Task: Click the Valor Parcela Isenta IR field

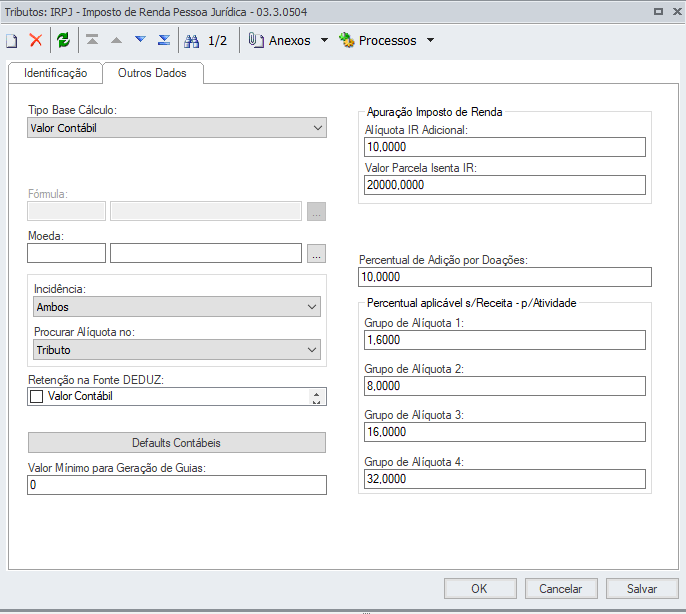Action: [x=505, y=185]
